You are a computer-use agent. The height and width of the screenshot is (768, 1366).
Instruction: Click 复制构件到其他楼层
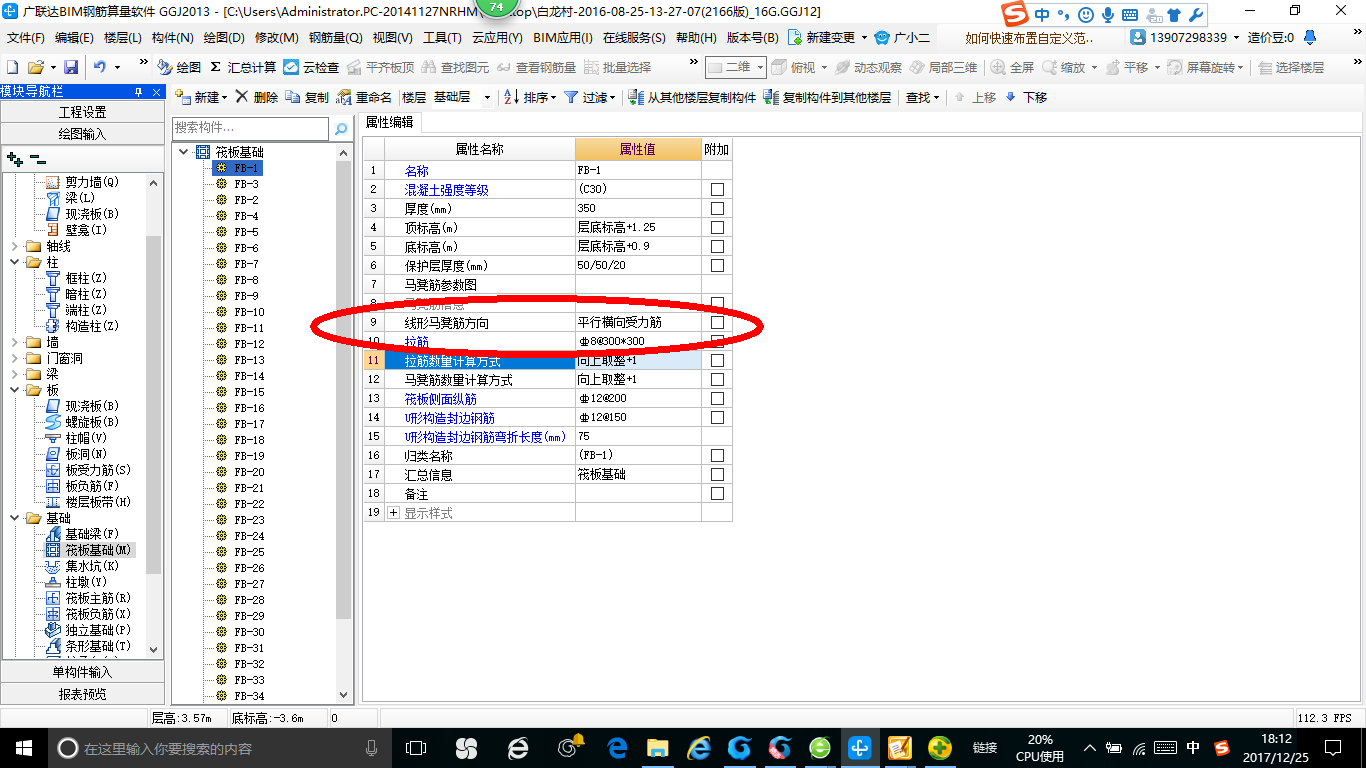(x=827, y=97)
